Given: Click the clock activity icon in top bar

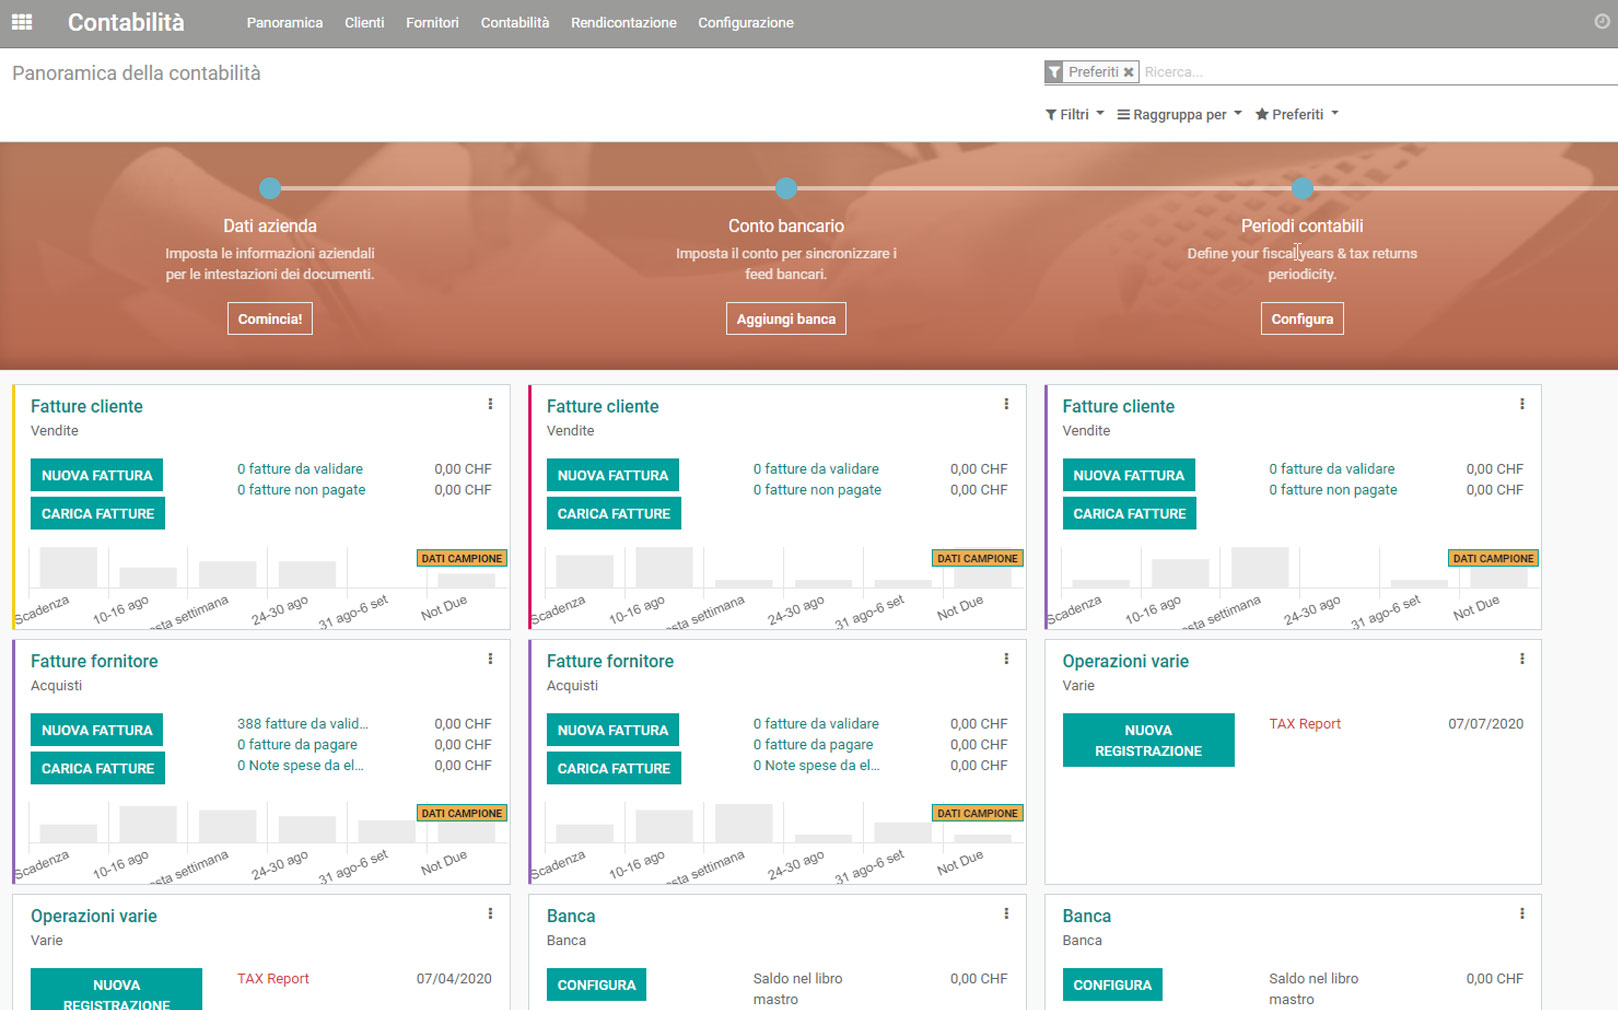Looking at the screenshot, I should [x=1602, y=21].
